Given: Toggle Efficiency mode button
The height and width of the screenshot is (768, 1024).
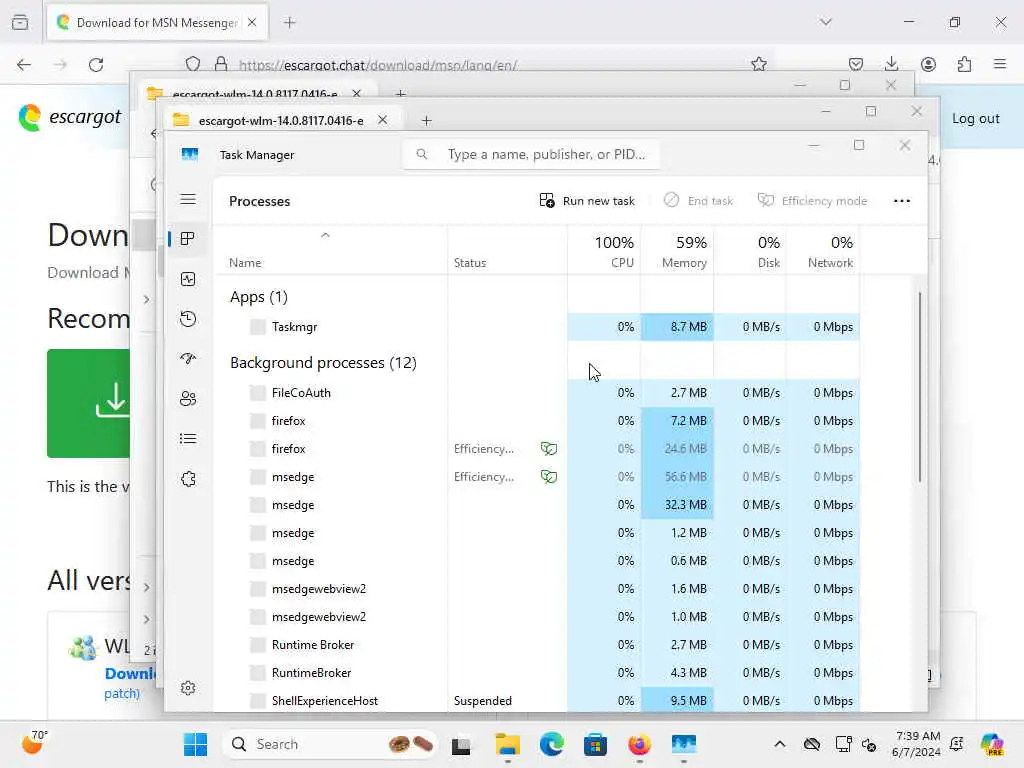Looking at the screenshot, I should pos(812,200).
